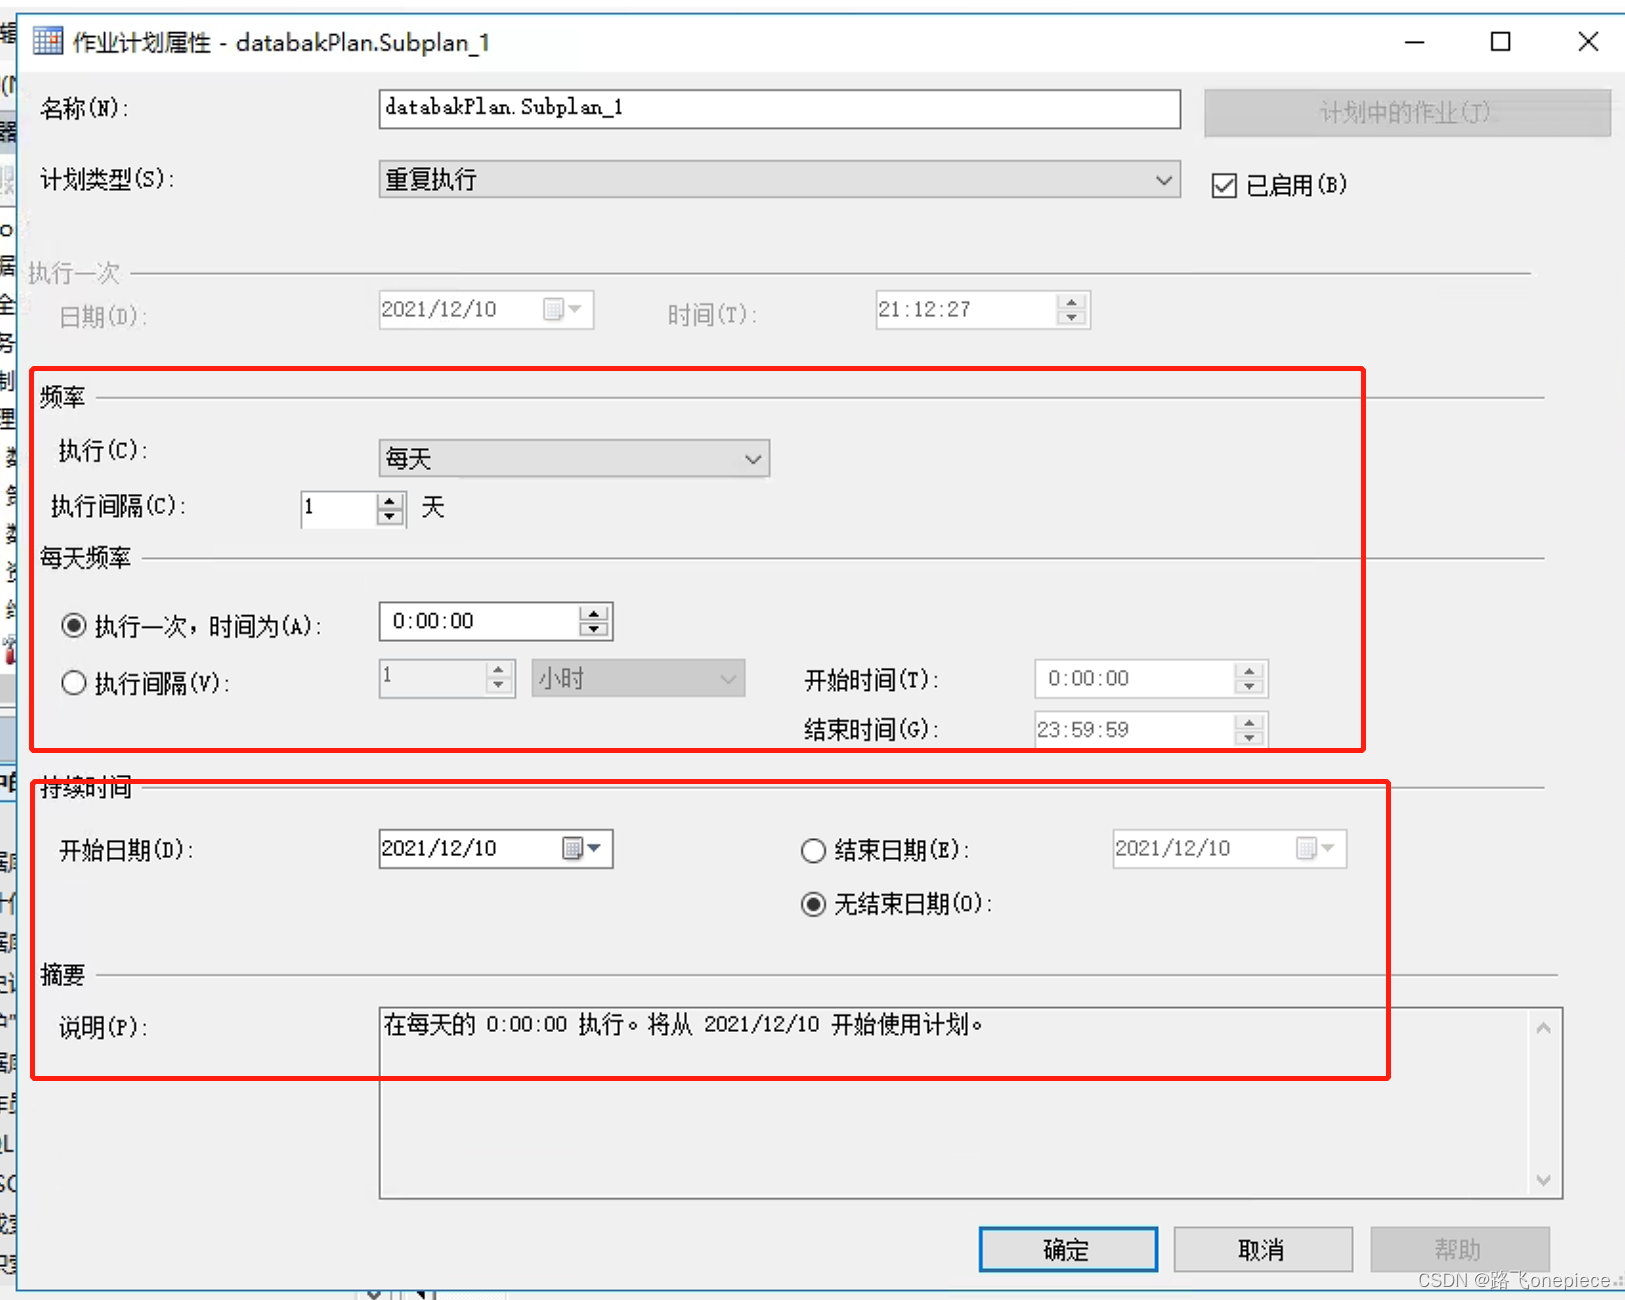Select 执行间隔(V) radio button
This screenshot has width=1625, height=1300.
pyautogui.click(x=73, y=683)
